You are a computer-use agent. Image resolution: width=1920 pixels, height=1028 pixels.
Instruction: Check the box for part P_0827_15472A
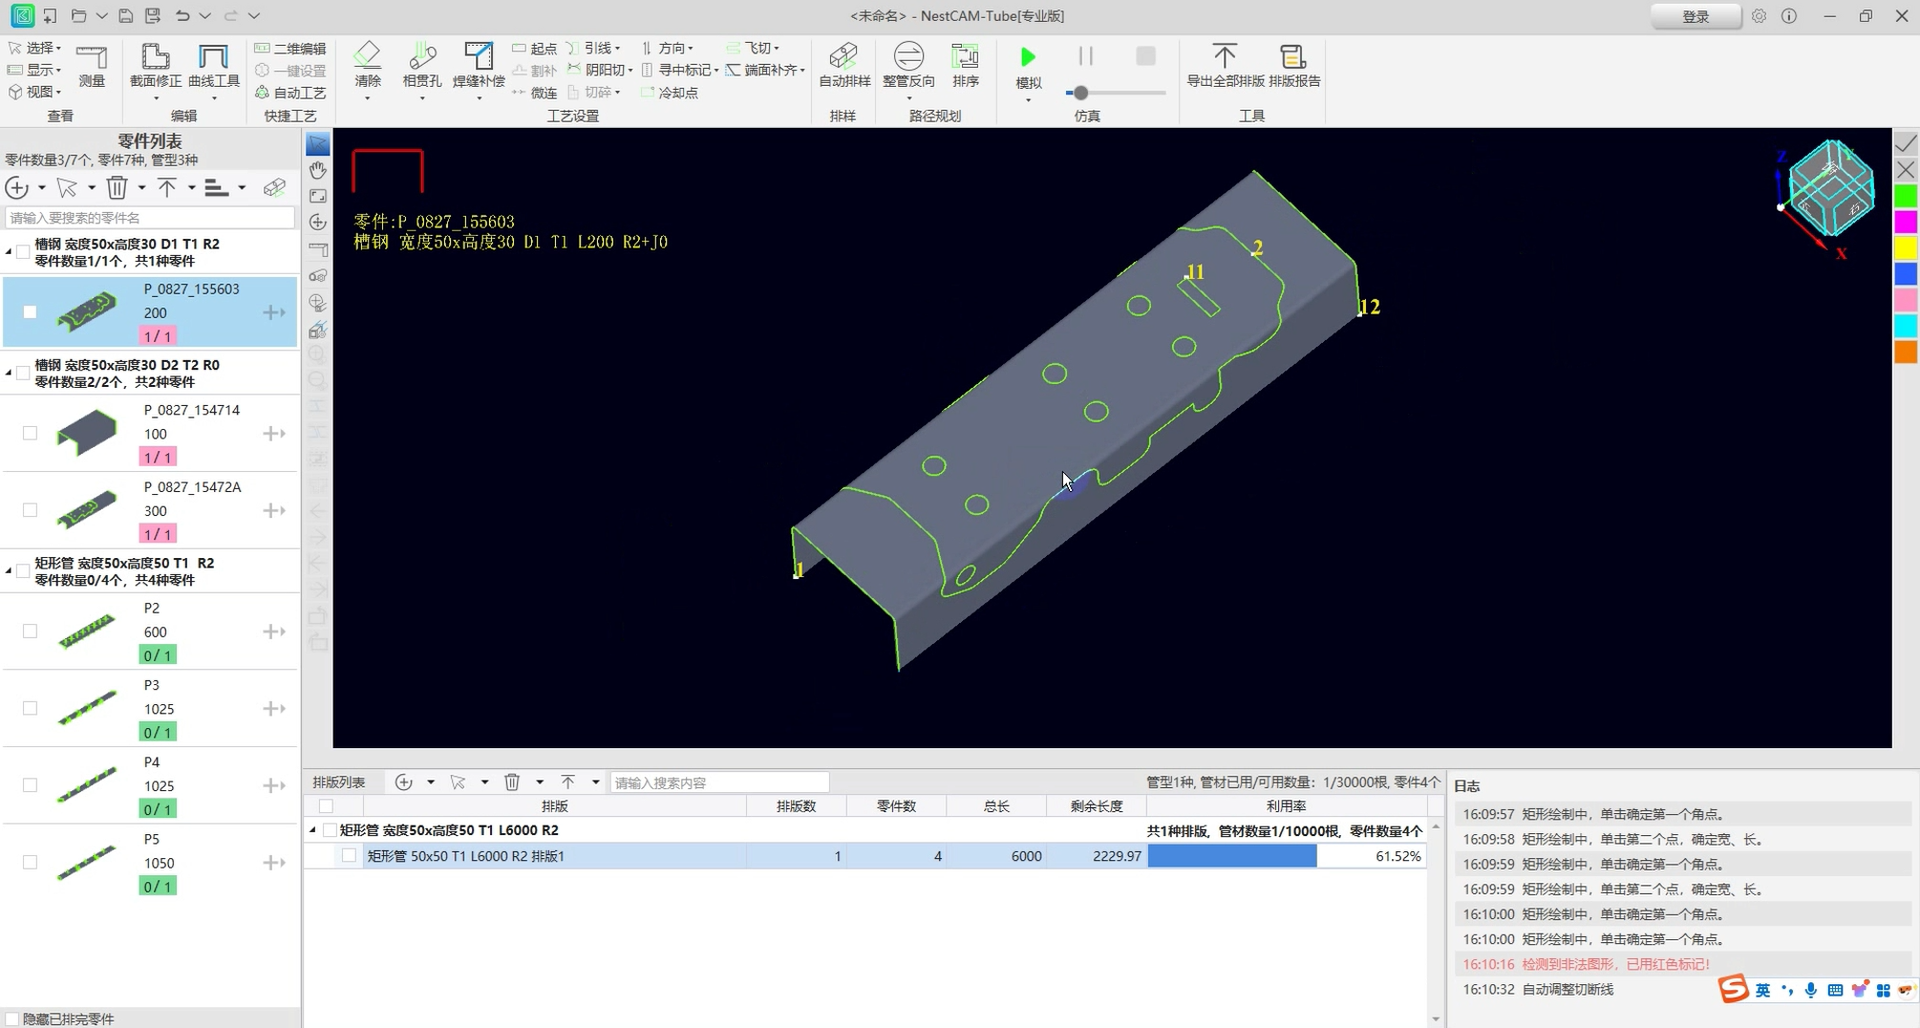click(30, 510)
